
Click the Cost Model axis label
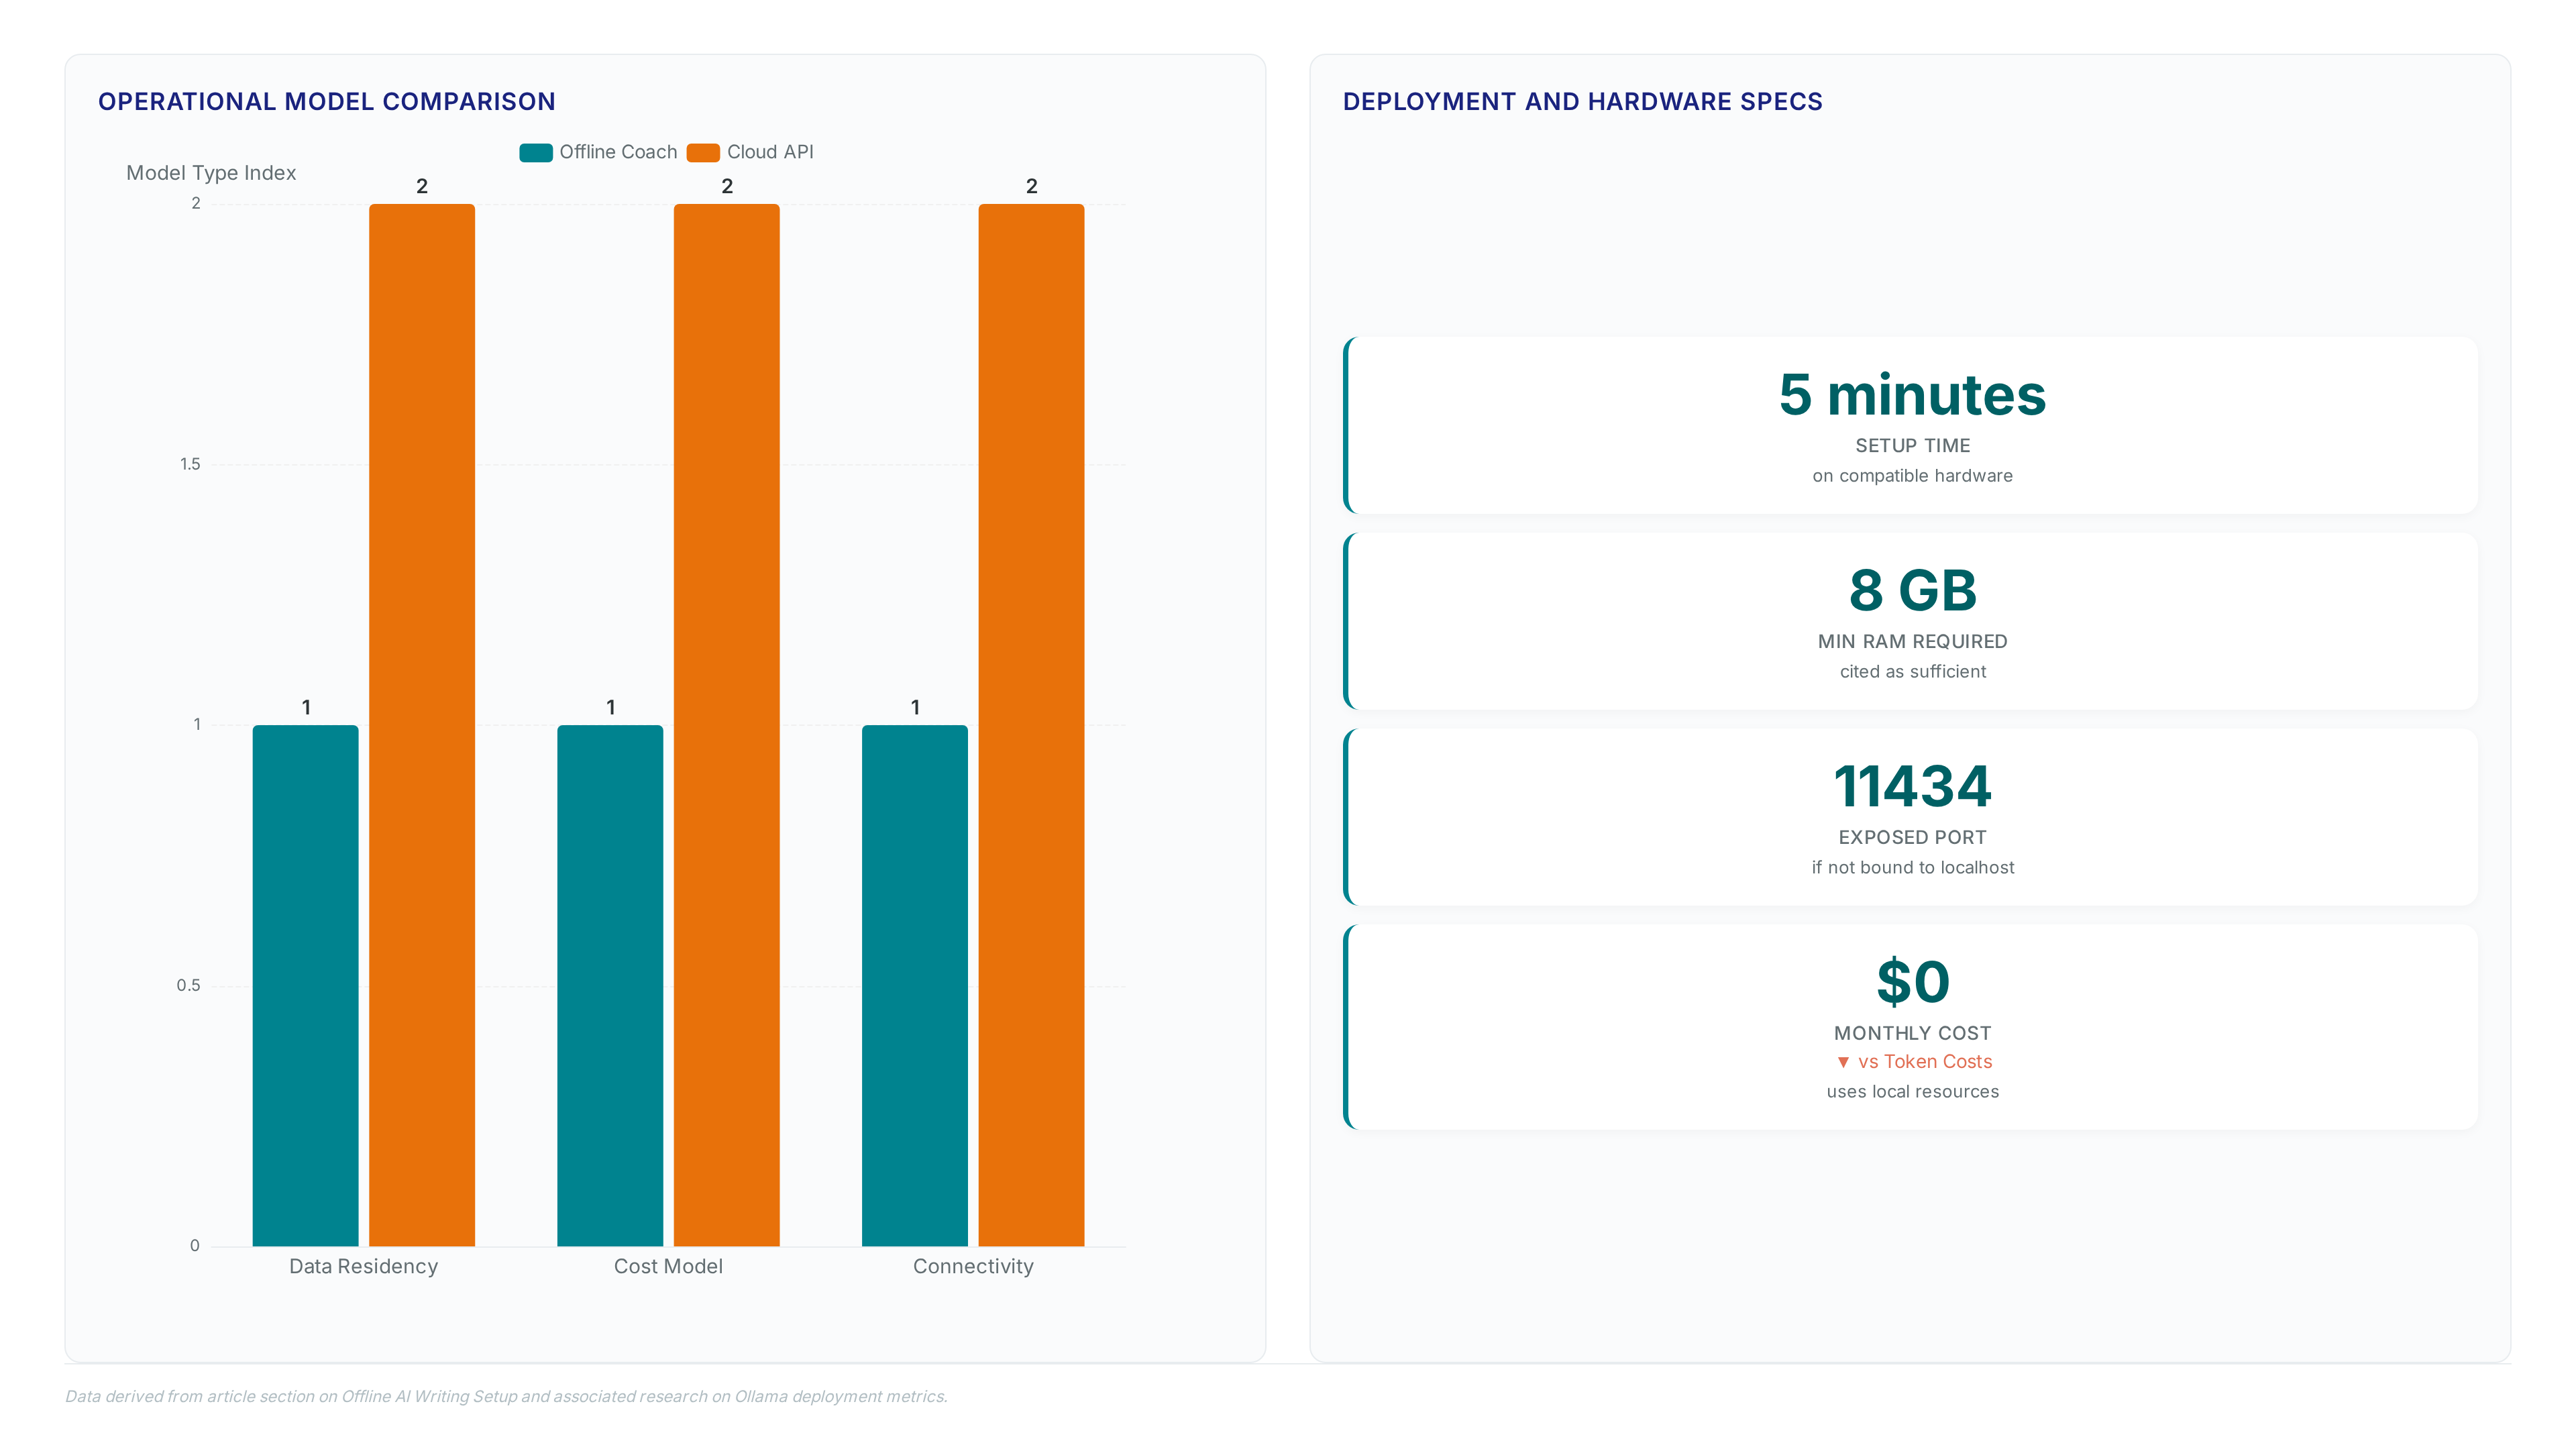(x=668, y=1266)
